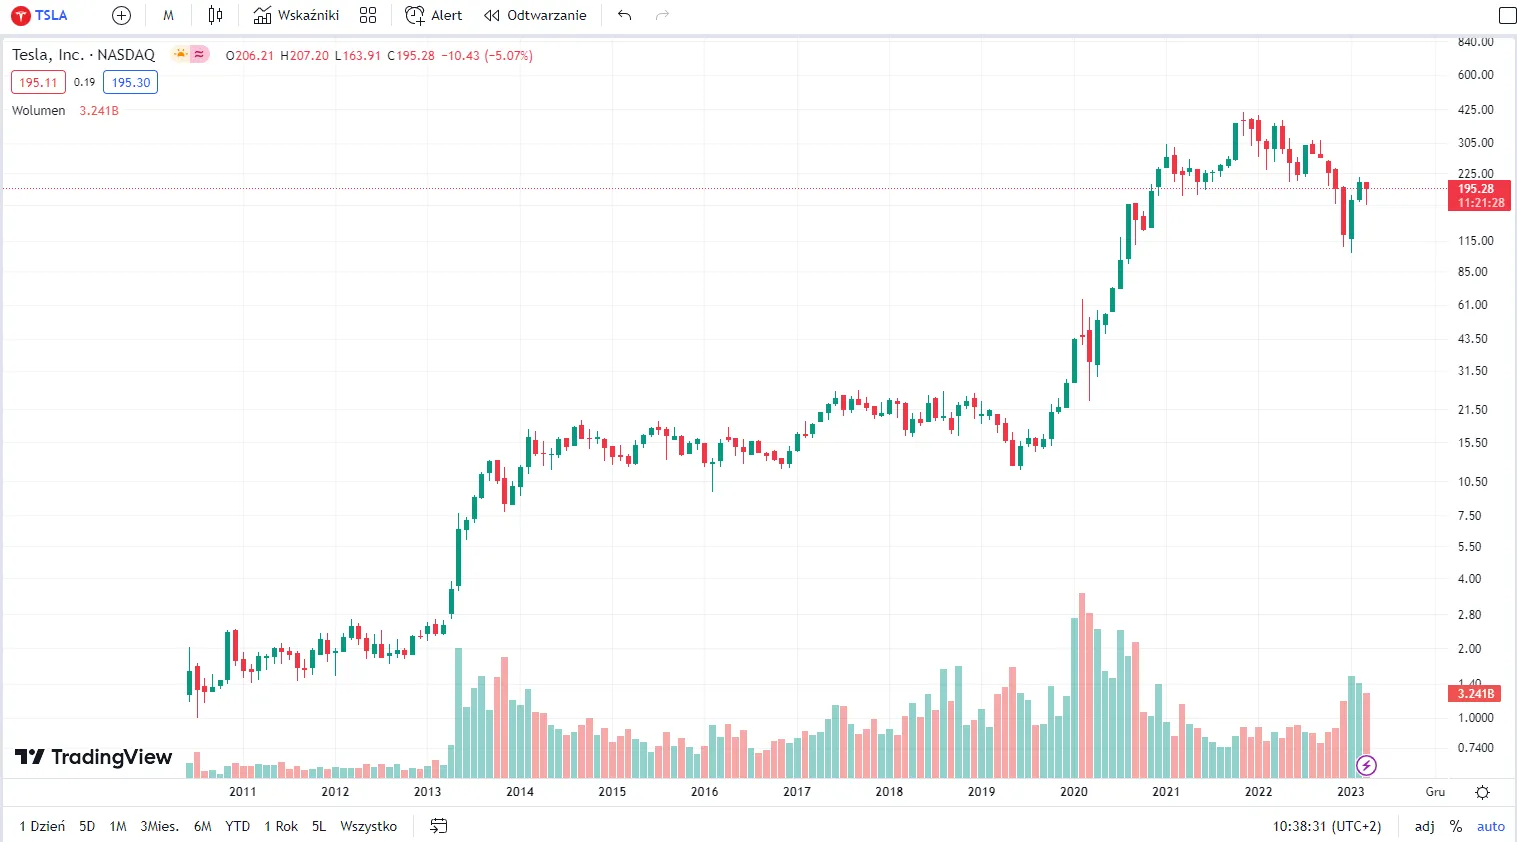The height and width of the screenshot is (842, 1517).
Task: Click the 0.19 spread value
Action: [x=84, y=83]
